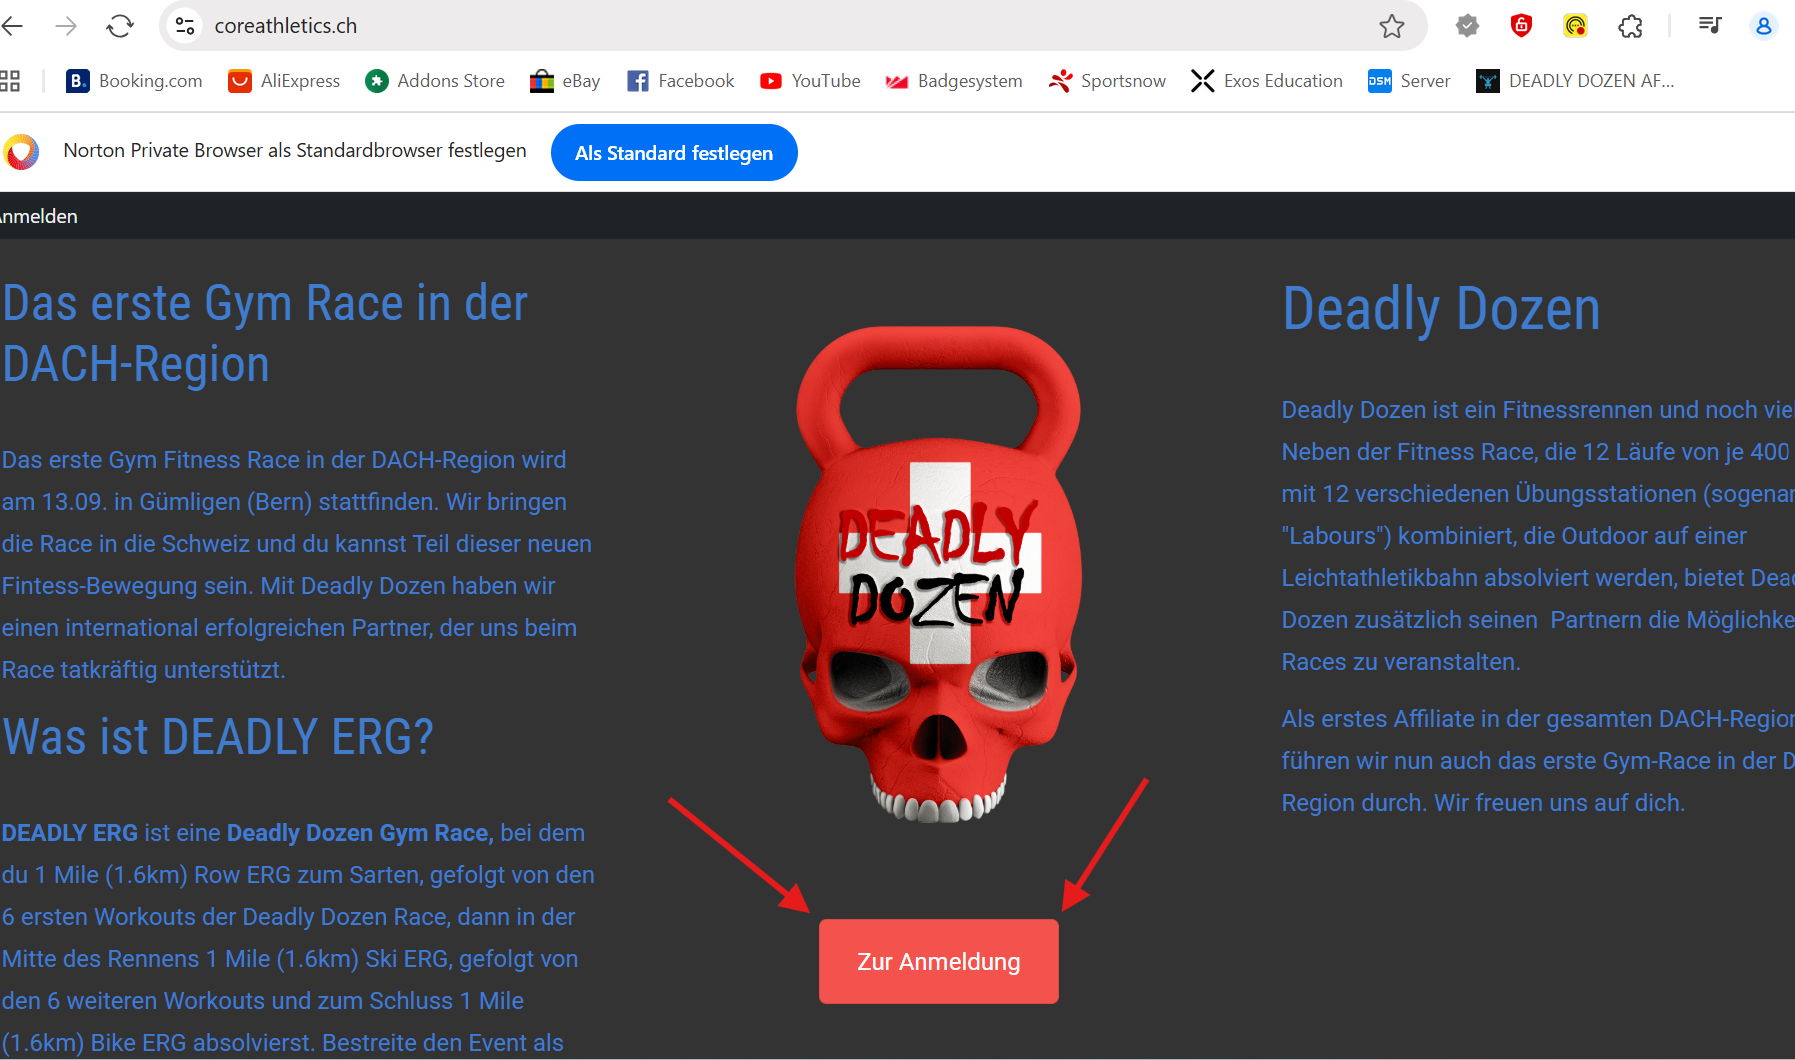Click heading Das erste Gym Race in der DACH-Region
This screenshot has width=1795, height=1060.
pos(265,334)
